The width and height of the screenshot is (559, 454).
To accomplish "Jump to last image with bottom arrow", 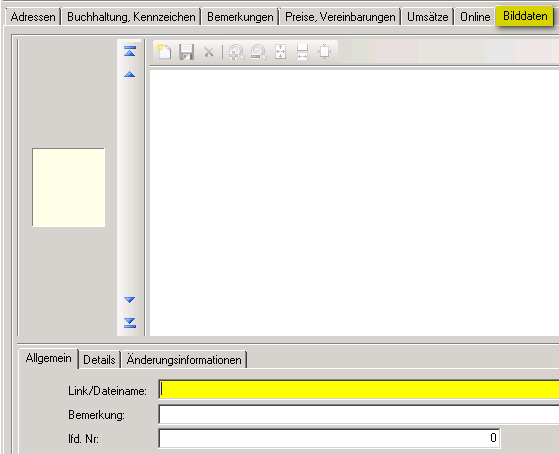I will pos(130,323).
